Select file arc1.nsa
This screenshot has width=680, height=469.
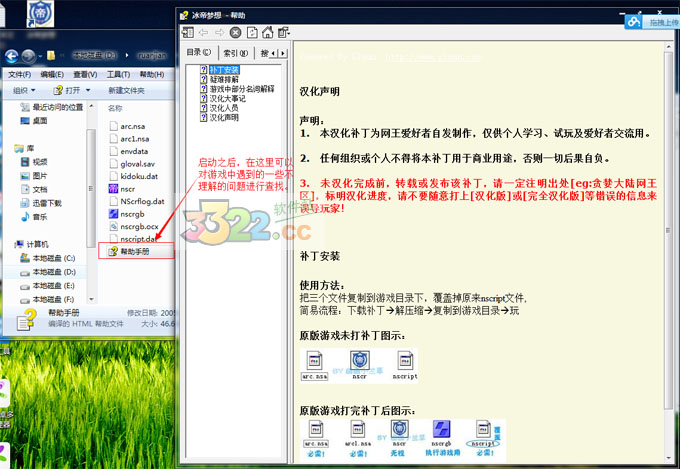point(129,139)
